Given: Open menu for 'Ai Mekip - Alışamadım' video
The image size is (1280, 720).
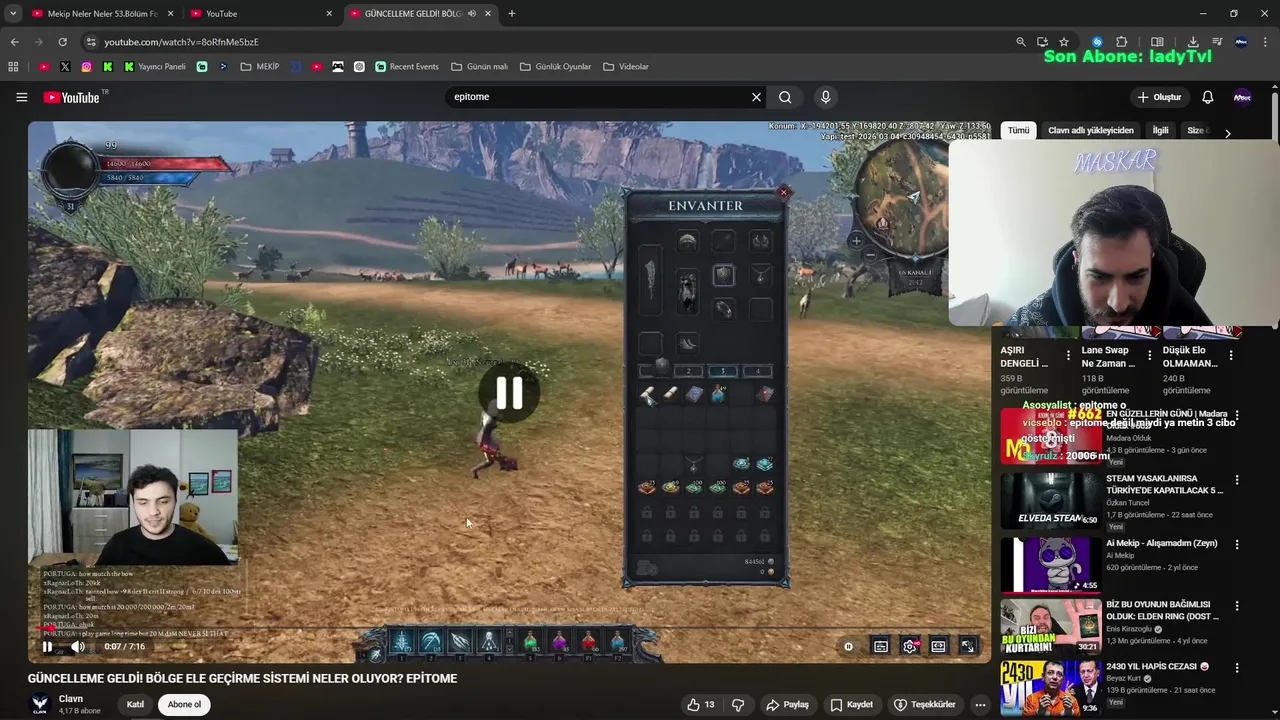Looking at the screenshot, I should click(x=1237, y=545).
